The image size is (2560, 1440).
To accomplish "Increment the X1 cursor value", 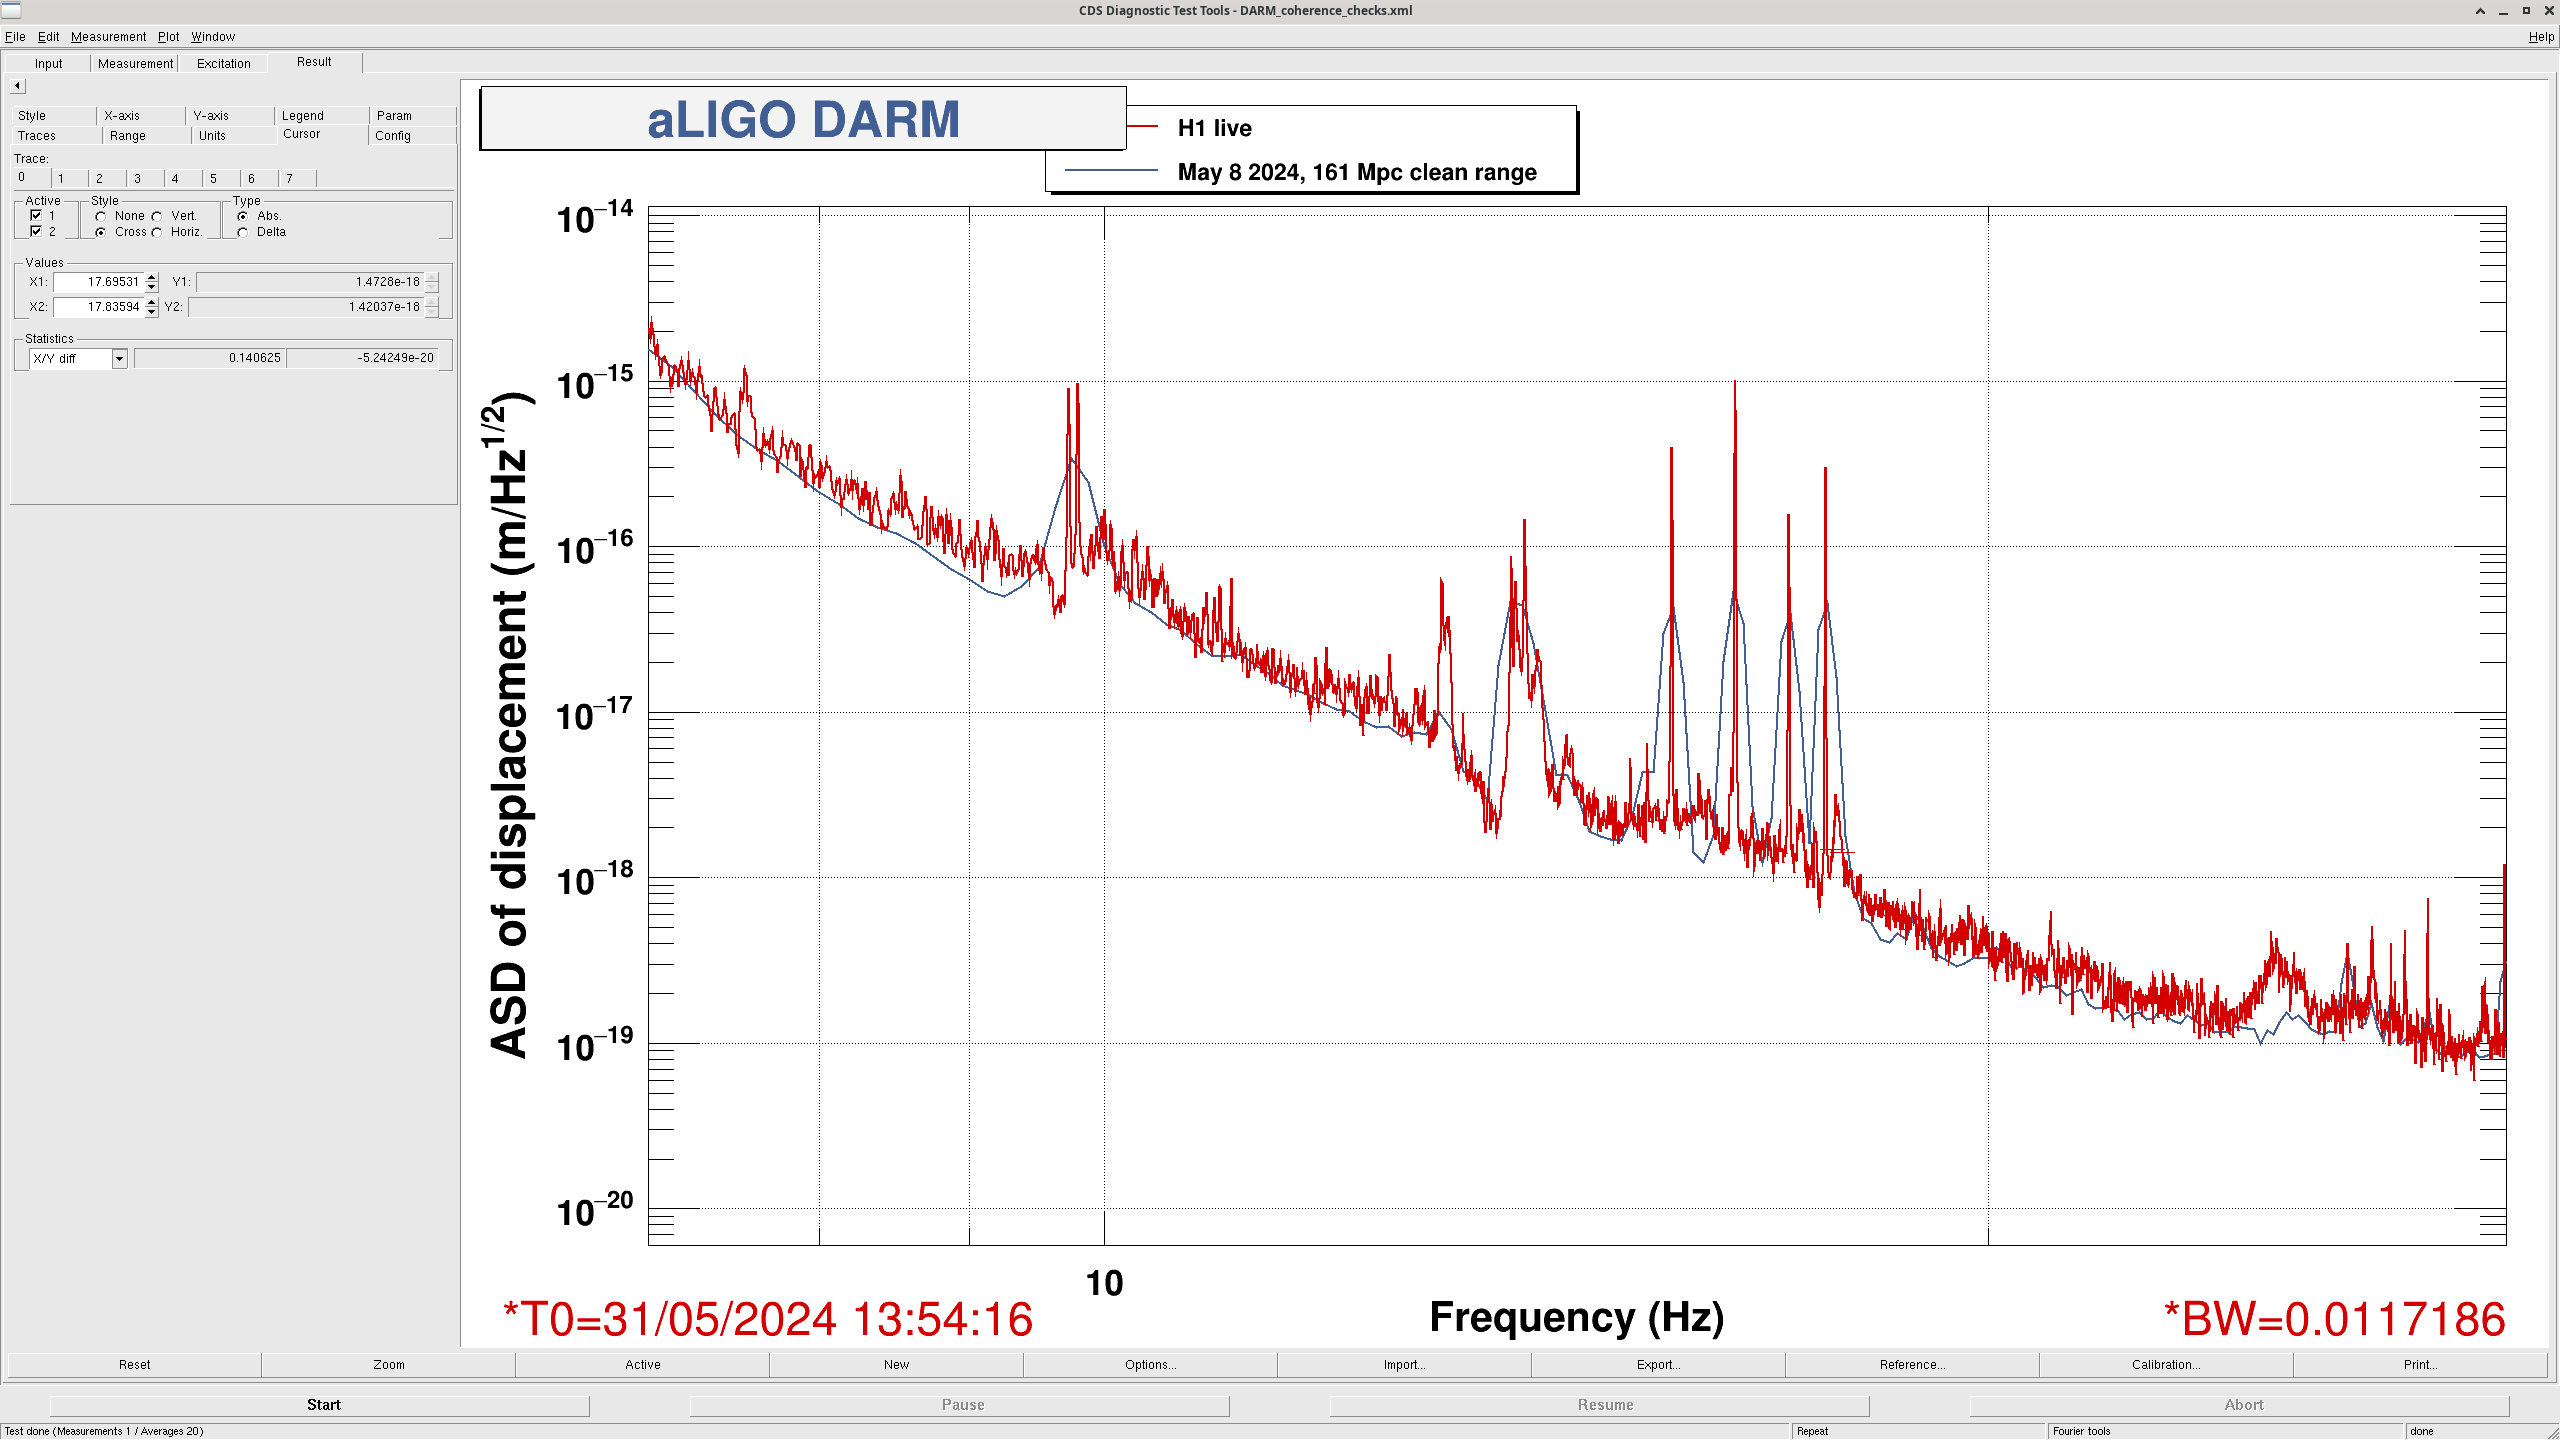I will point(151,277).
